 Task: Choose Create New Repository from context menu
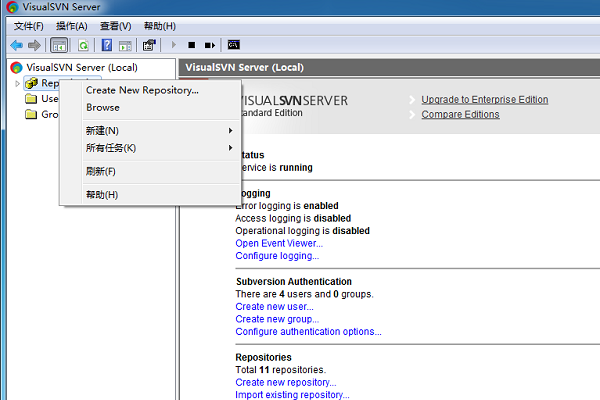[x=142, y=90]
